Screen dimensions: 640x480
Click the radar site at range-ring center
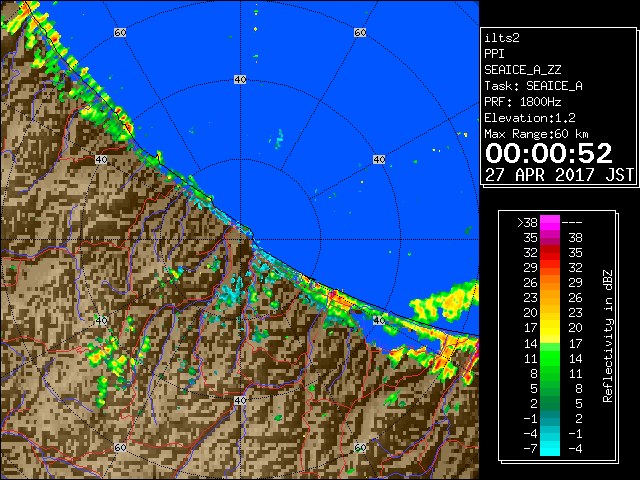tap(240, 240)
